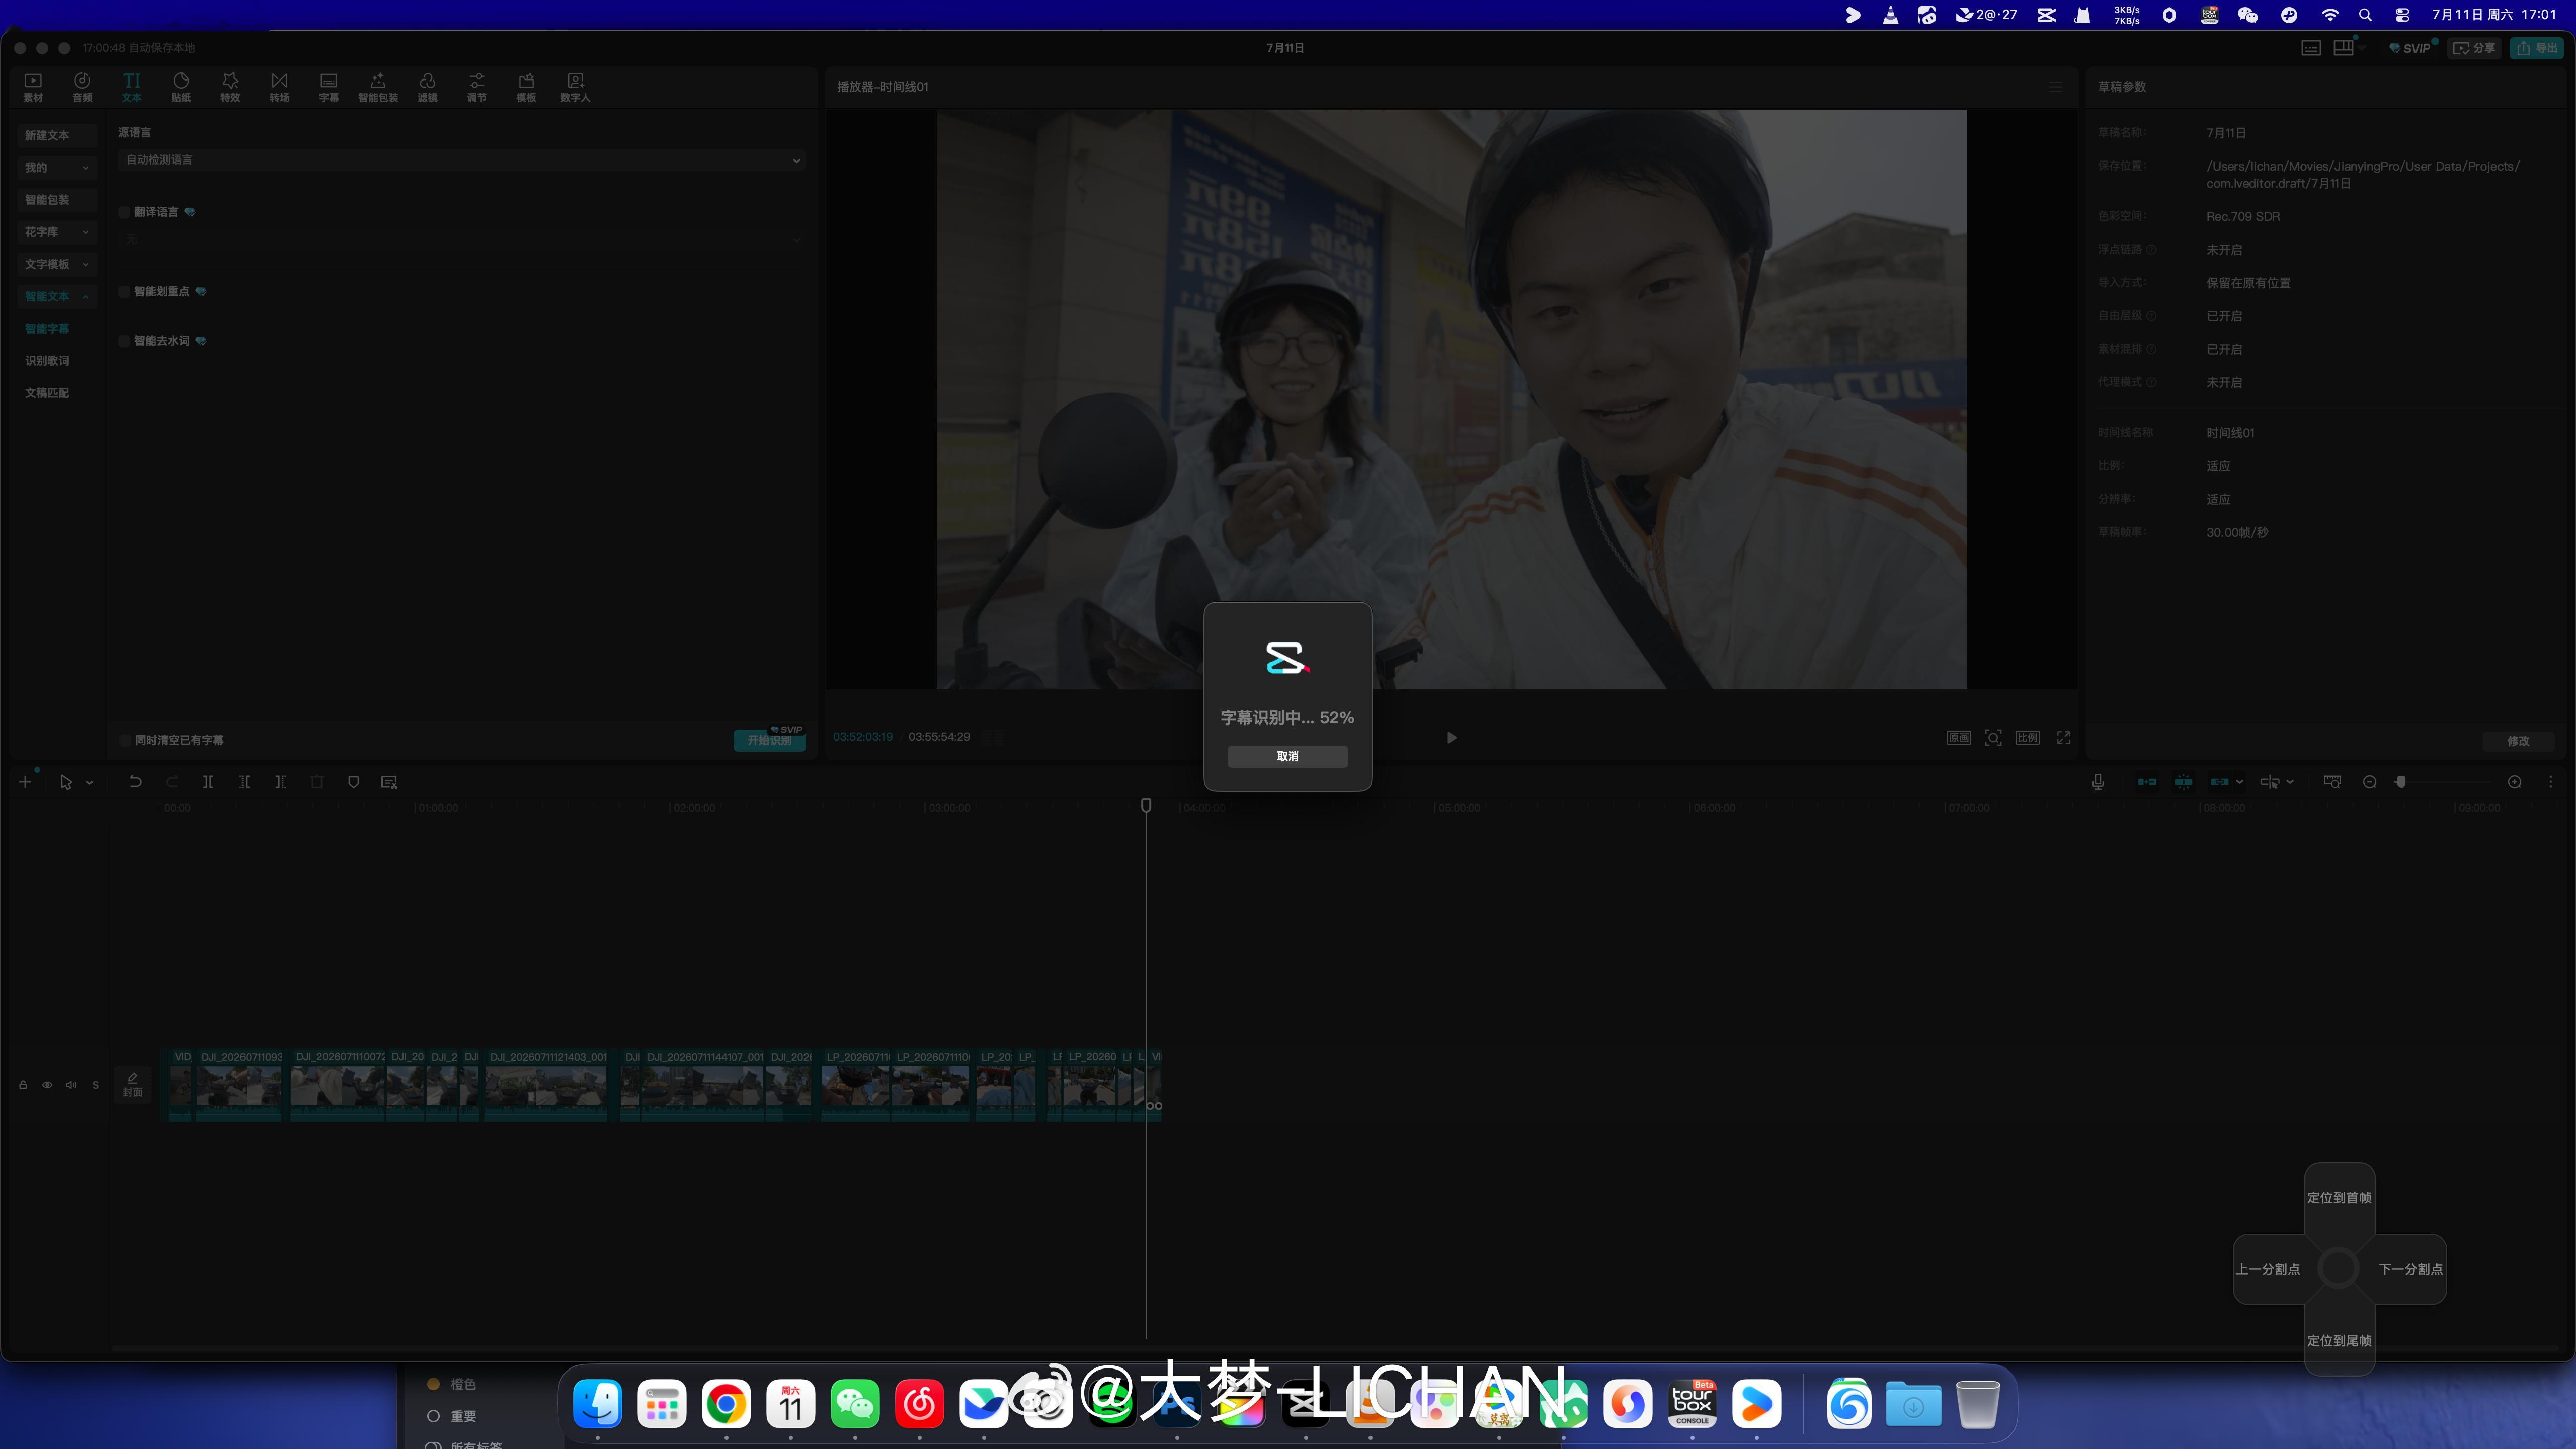Enter fullscreen preview mode

(x=2063, y=737)
